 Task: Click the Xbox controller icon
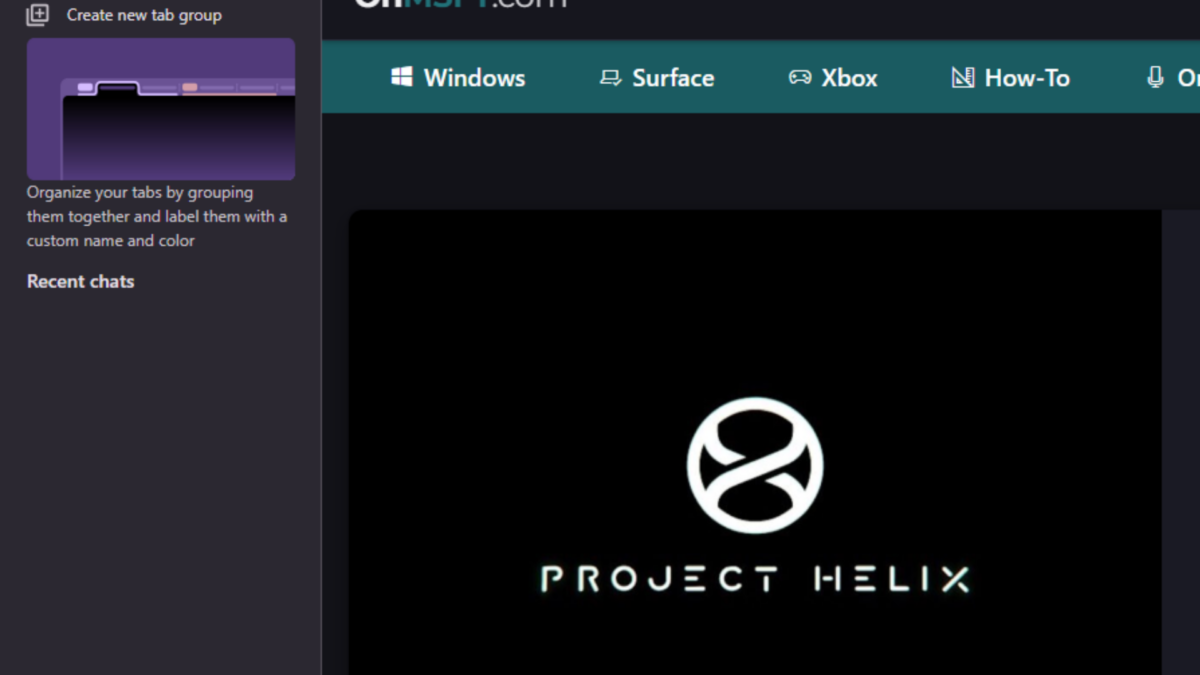tap(800, 77)
